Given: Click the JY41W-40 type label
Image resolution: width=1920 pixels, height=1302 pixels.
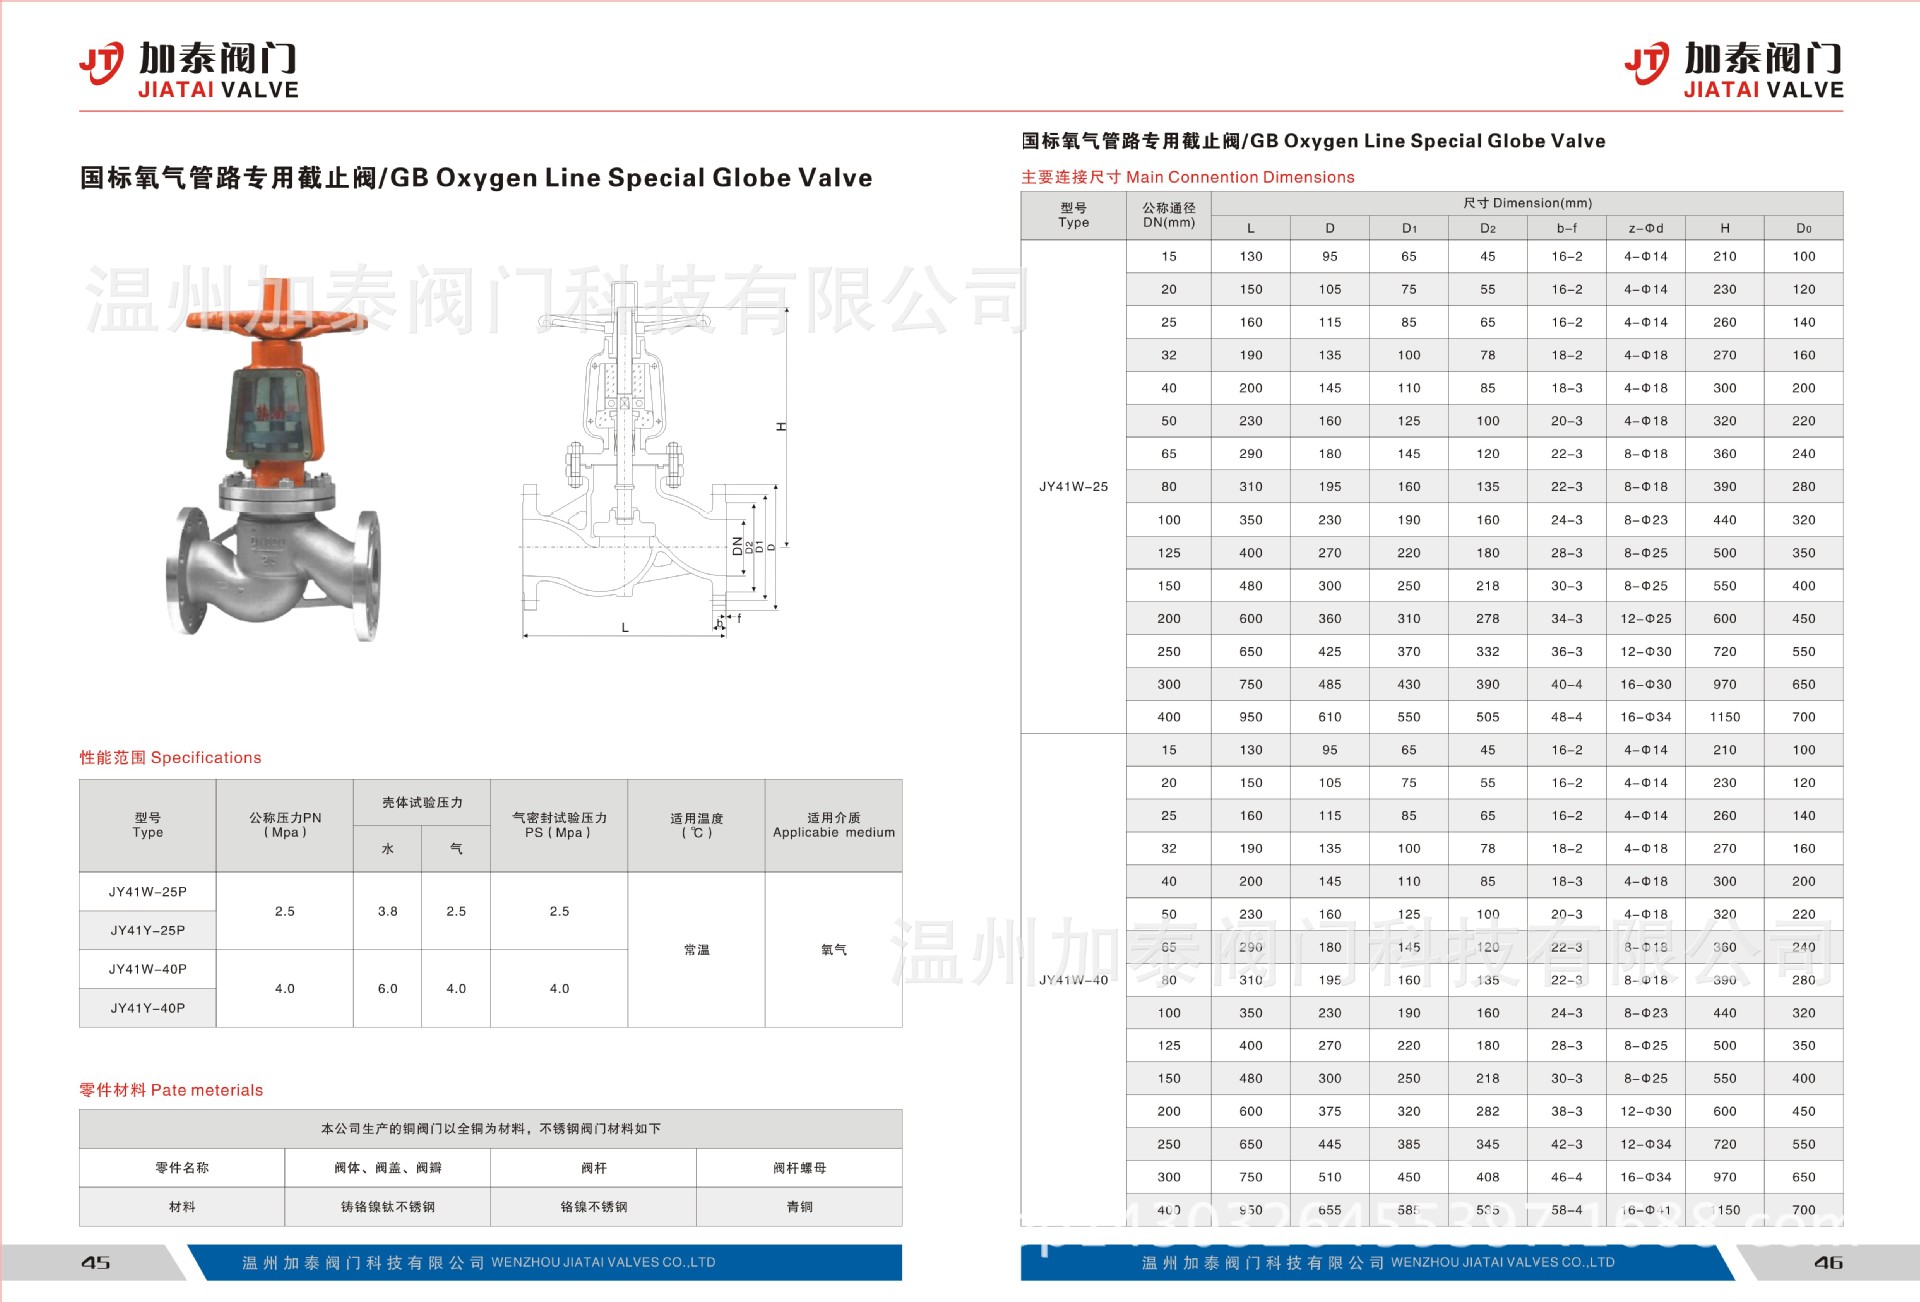Looking at the screenshot, I should pos(1073,980).
